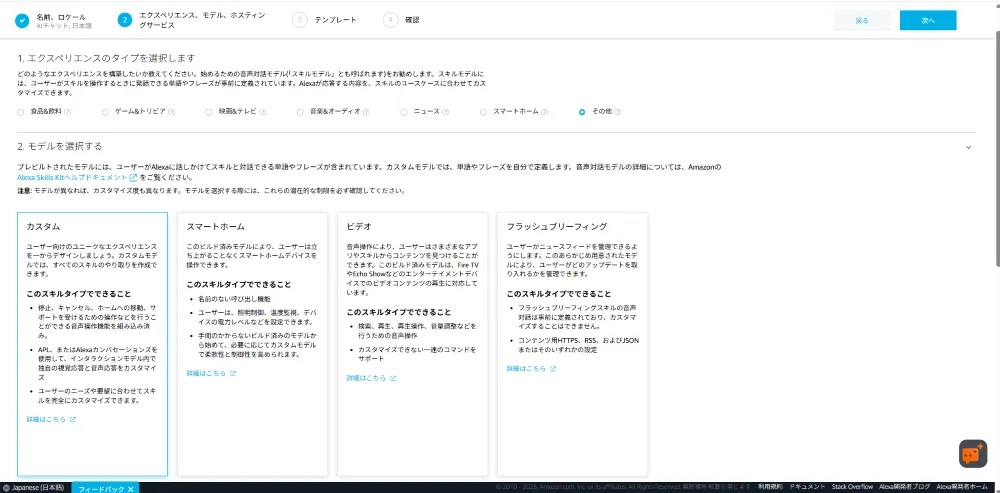Image resolution: width=1000 pixels, height=493 pixels.
Task: Click the step 3 テンプレート circle icon
Action: pyautogui.click(x=299, y=20)
